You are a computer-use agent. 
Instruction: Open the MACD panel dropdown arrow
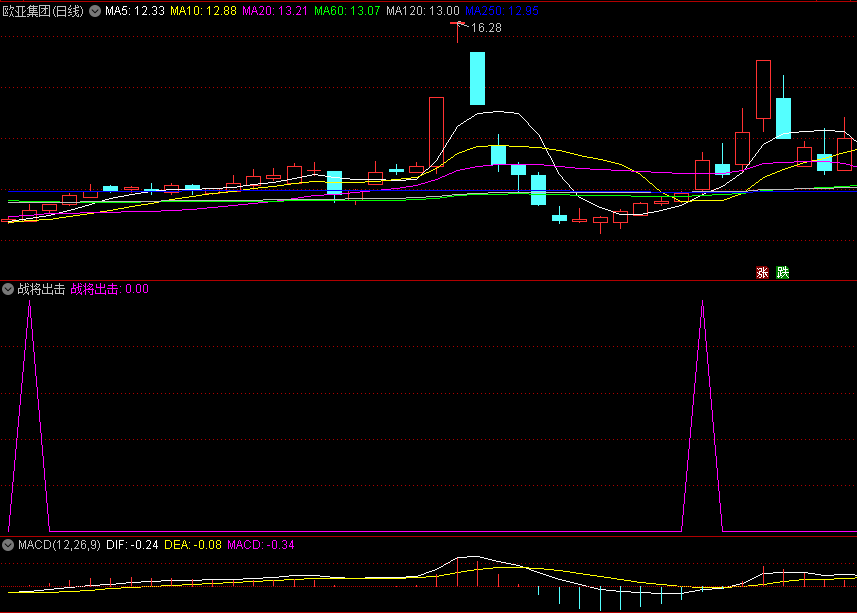tap(8, 545)
